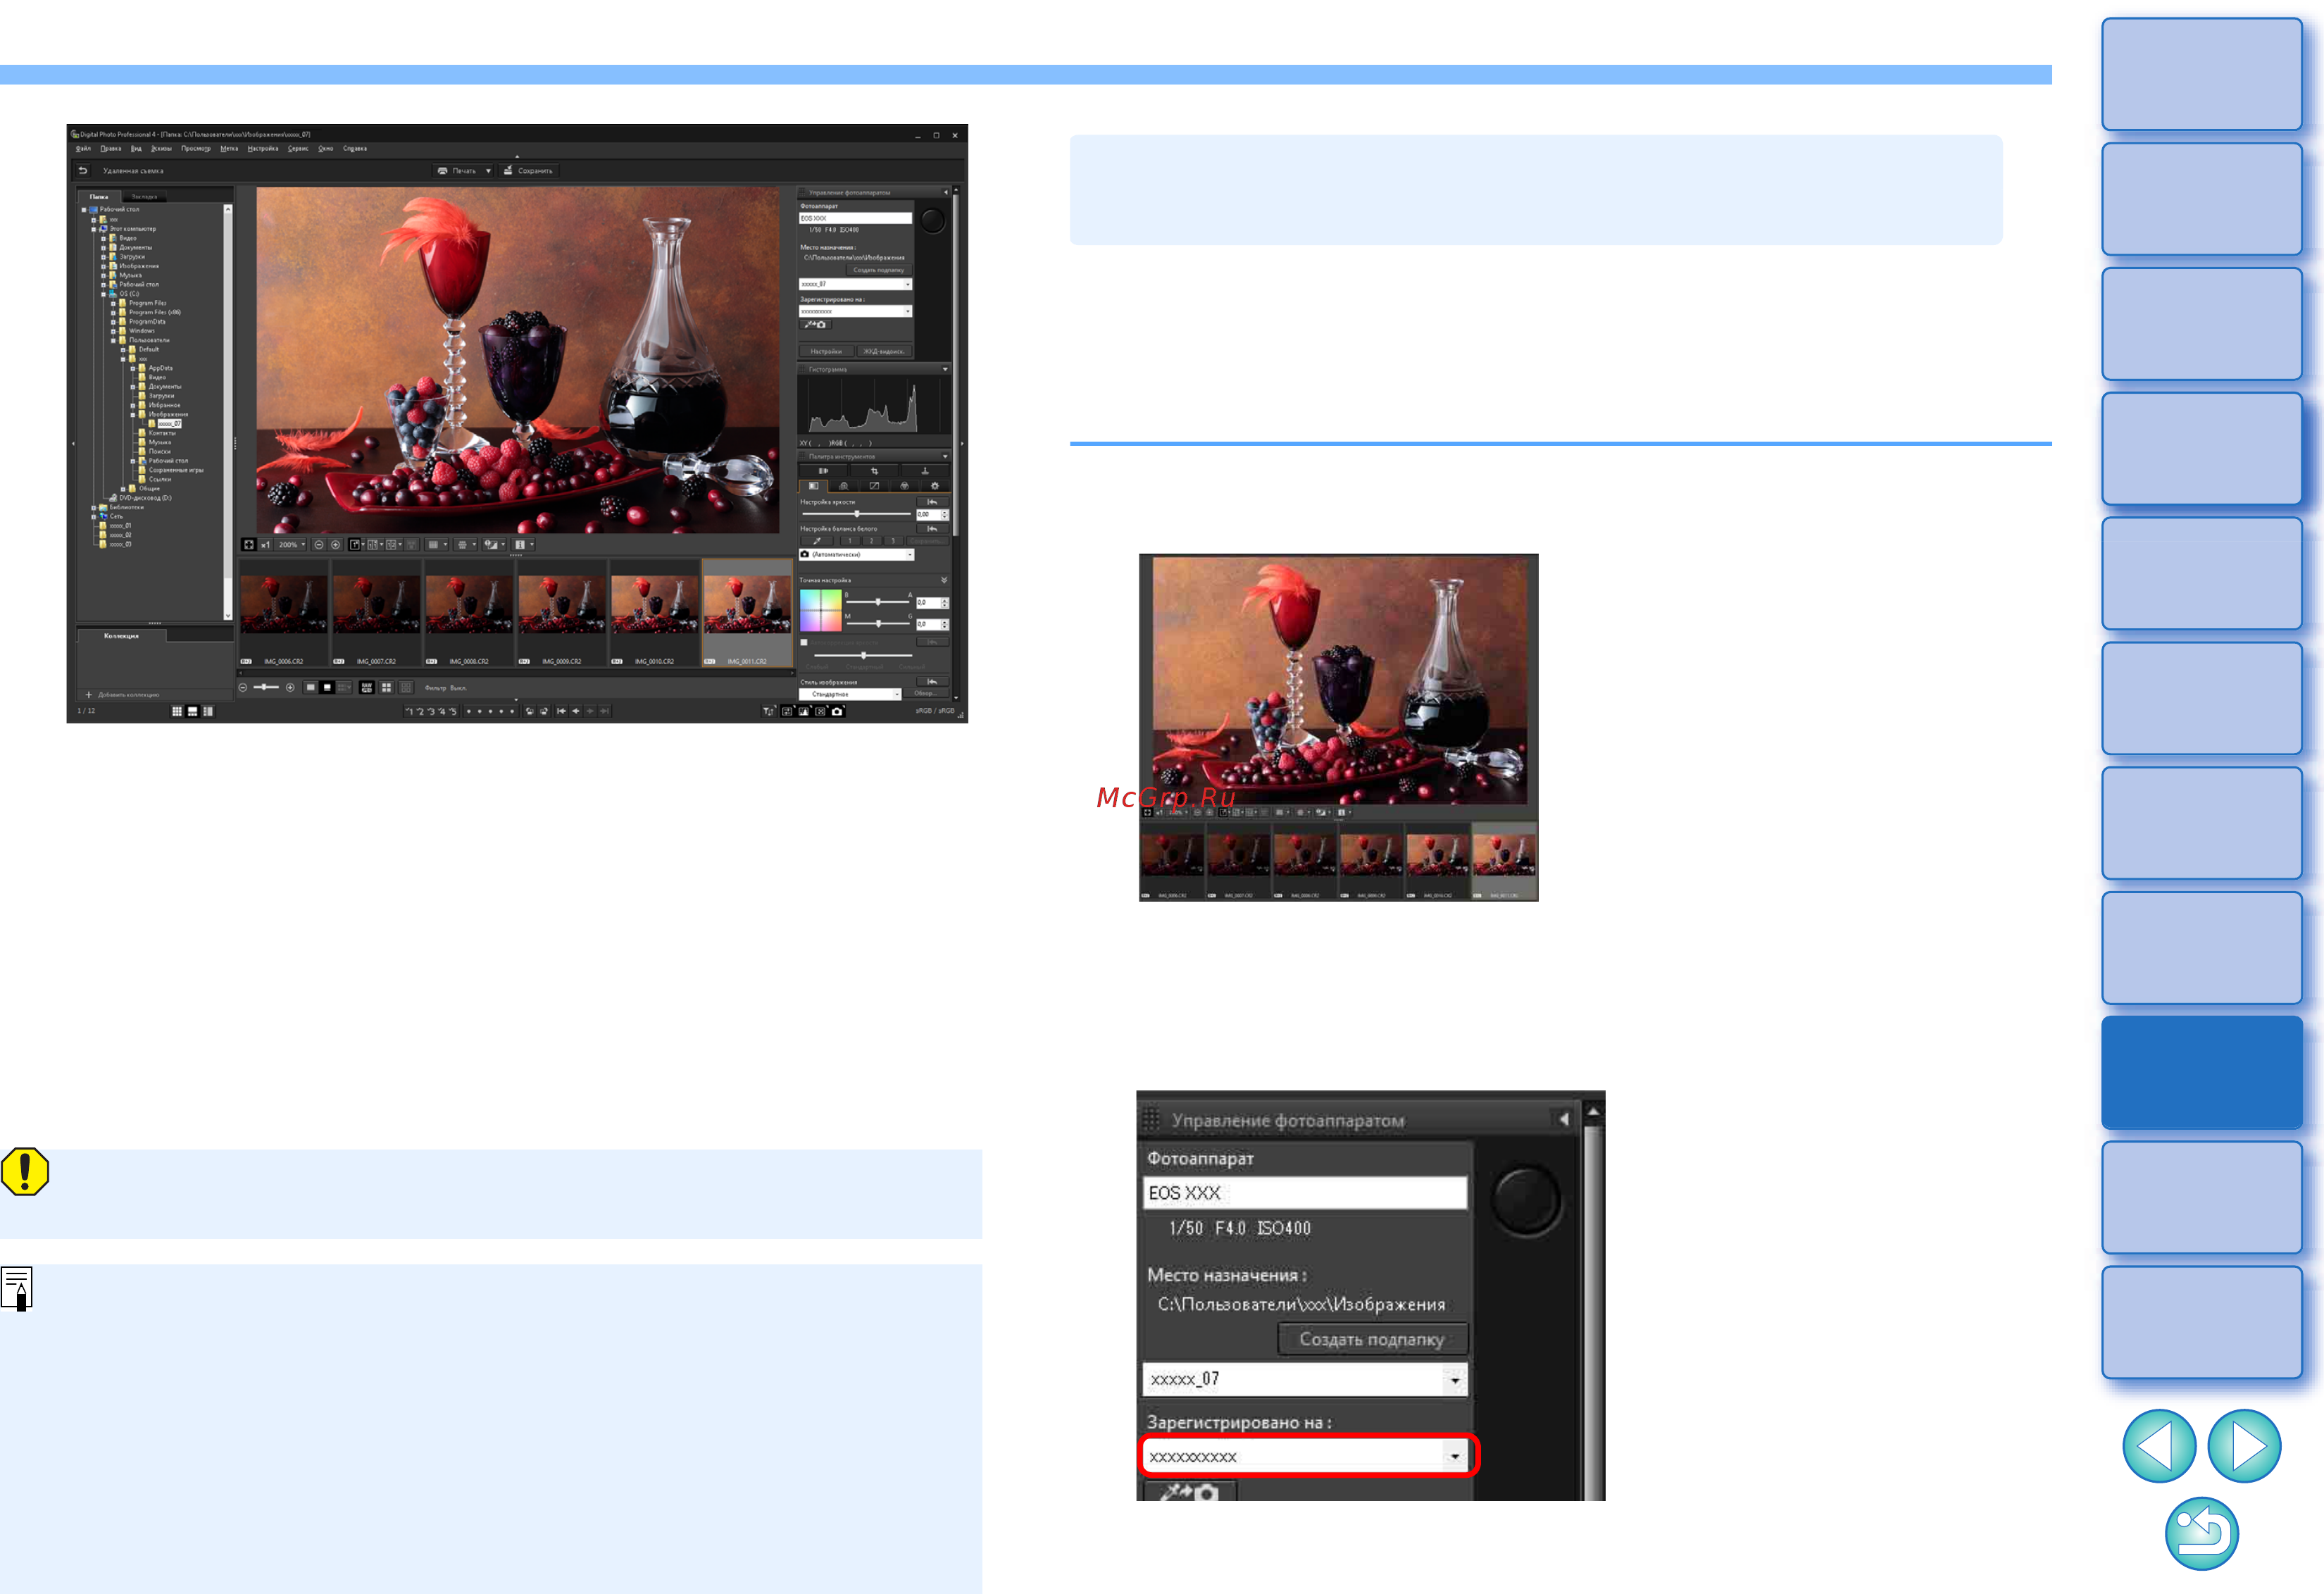
Task: Go to the manual's next page with the right arrow
Action: 2244,1445
